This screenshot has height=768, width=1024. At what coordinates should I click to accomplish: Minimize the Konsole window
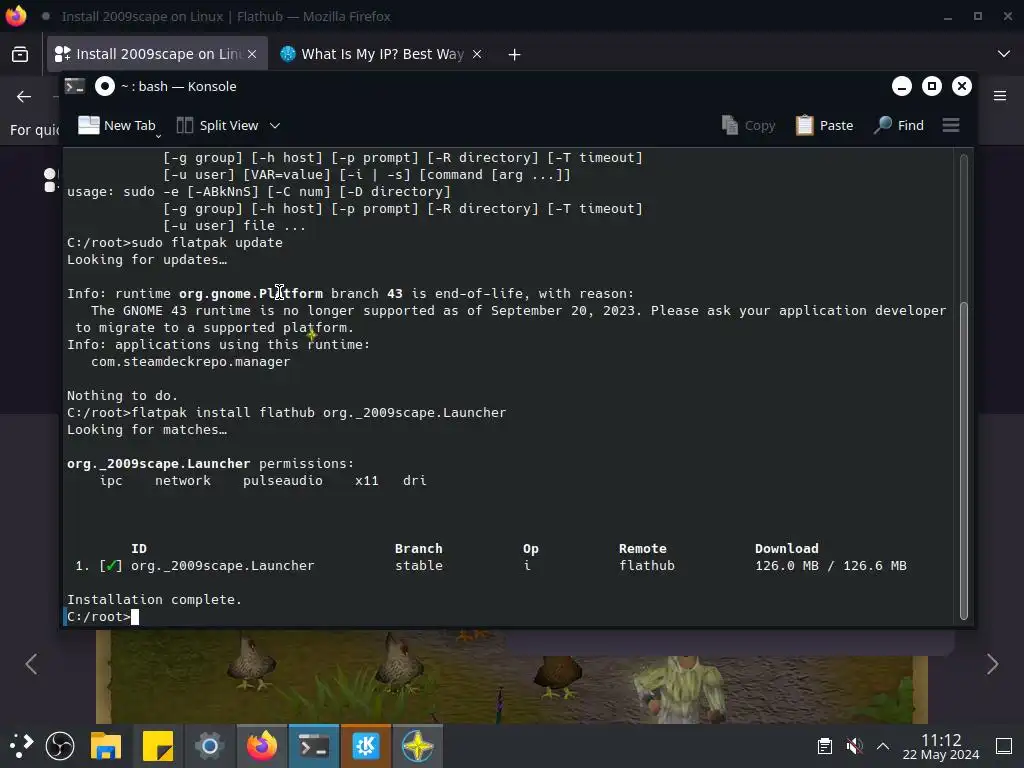[x=902, y=86]
